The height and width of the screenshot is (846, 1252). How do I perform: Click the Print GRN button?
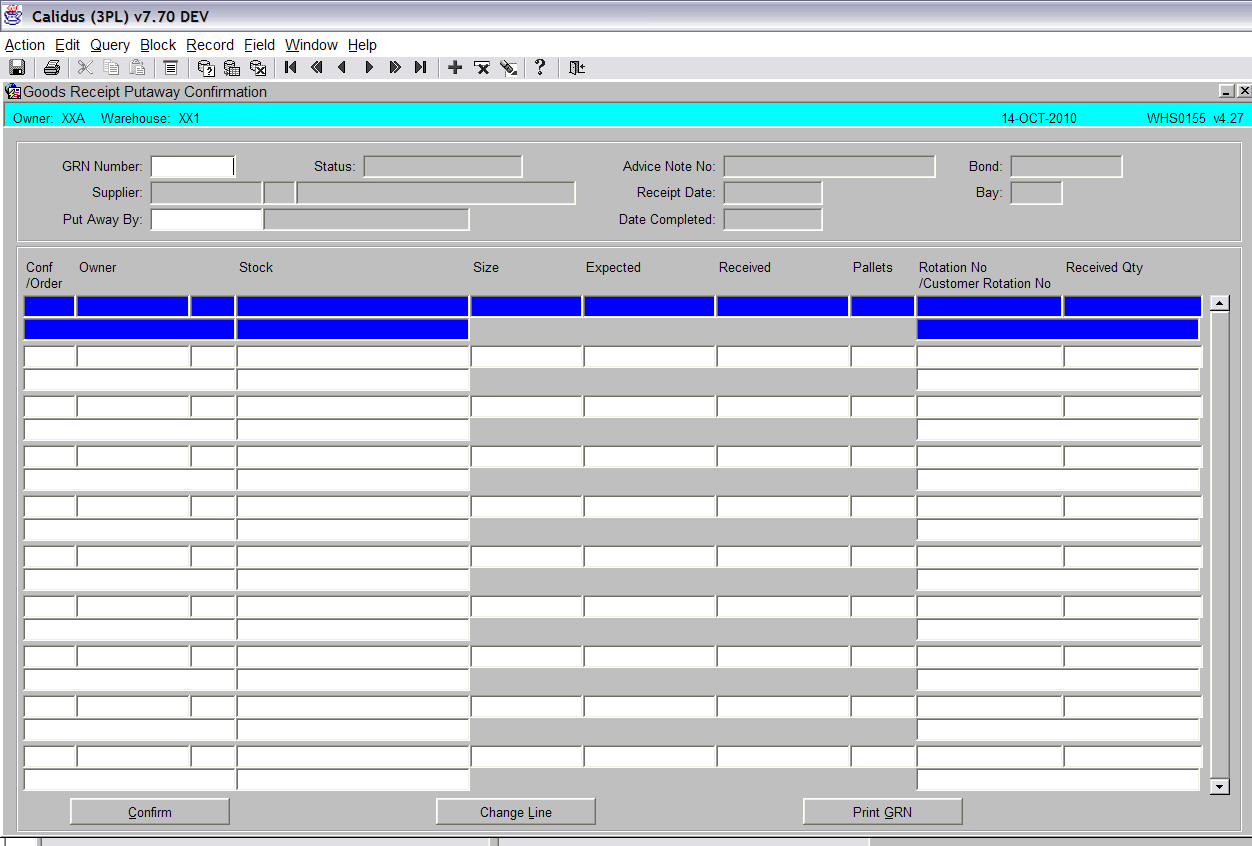883,812
